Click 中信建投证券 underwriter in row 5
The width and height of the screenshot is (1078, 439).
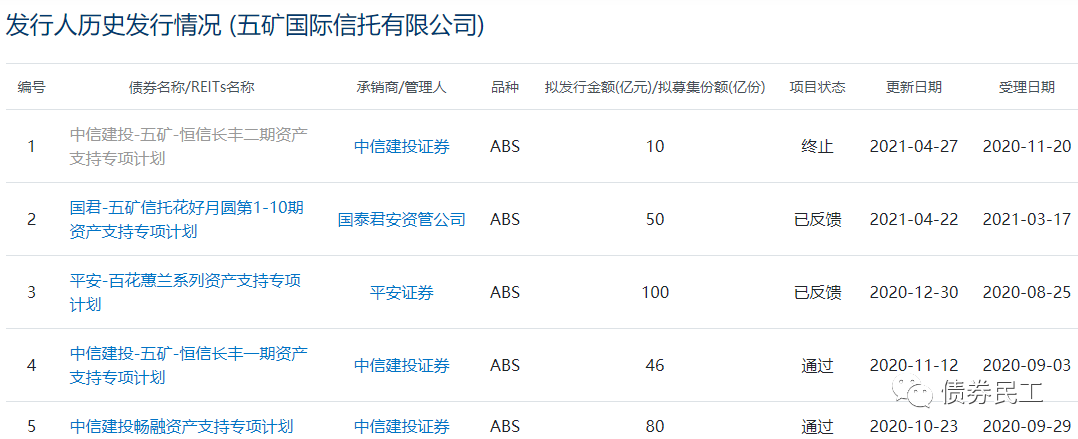click(x=401, y=427)
